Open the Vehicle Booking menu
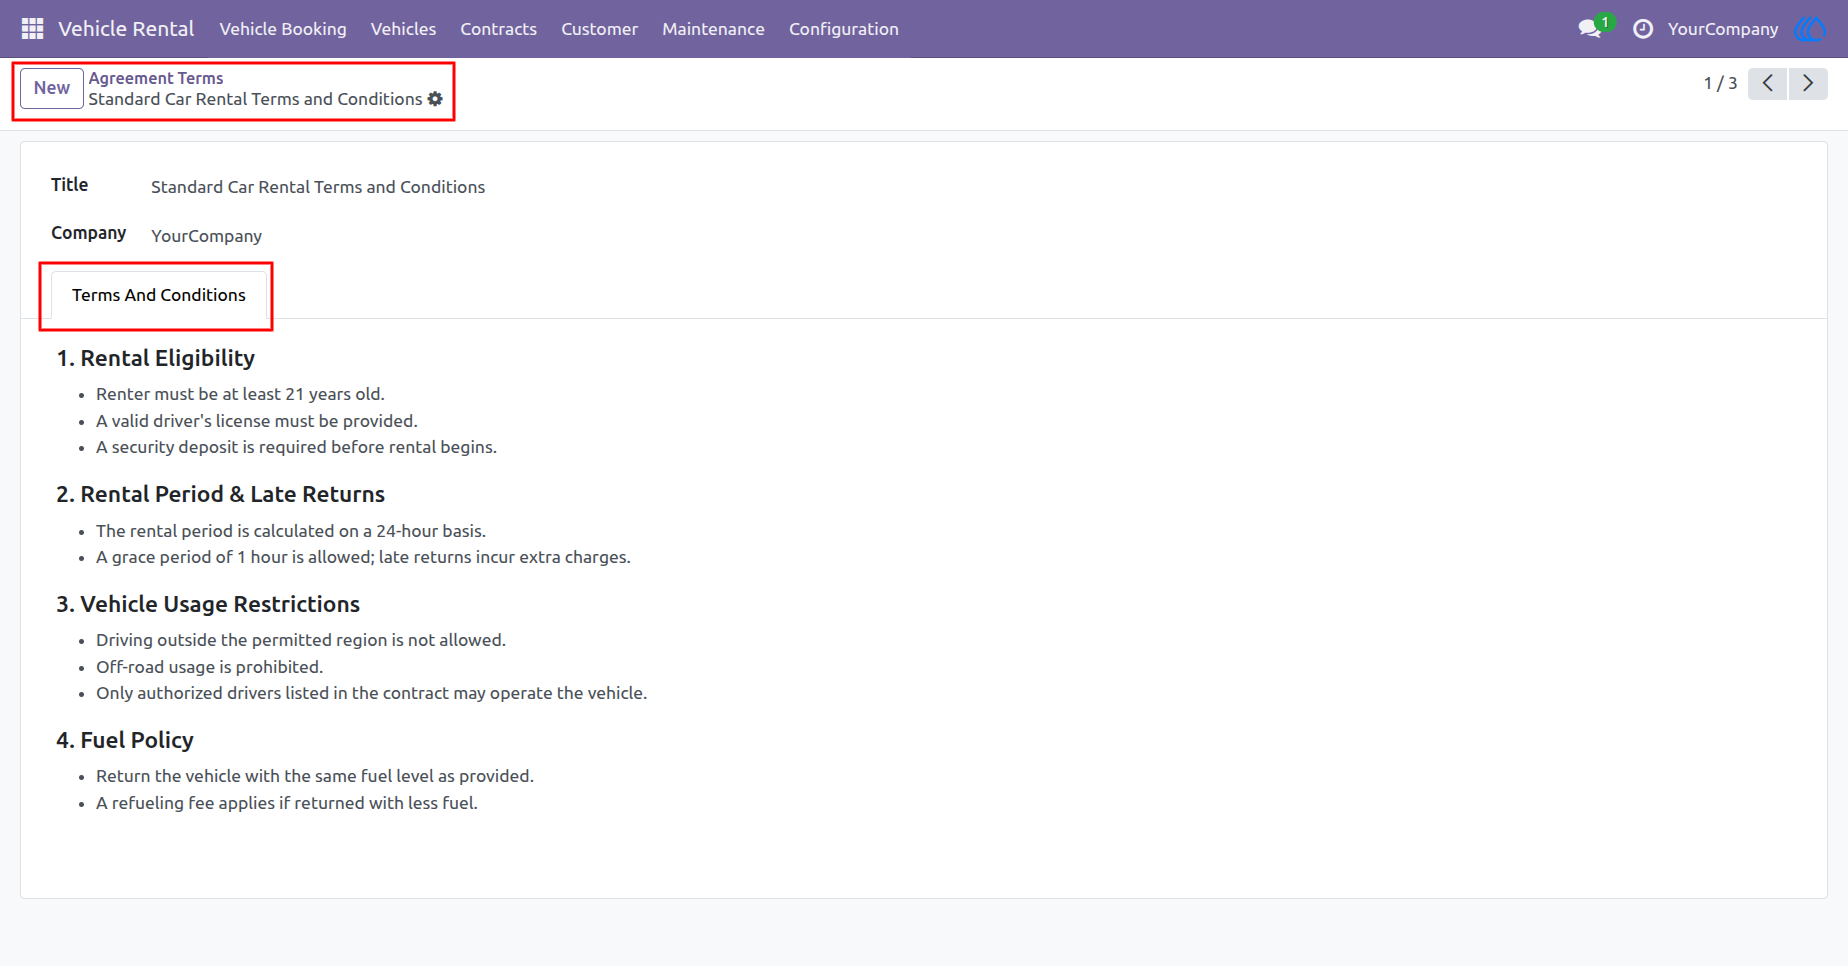This screenshot has width=1848, height=966. click(283, 29)
